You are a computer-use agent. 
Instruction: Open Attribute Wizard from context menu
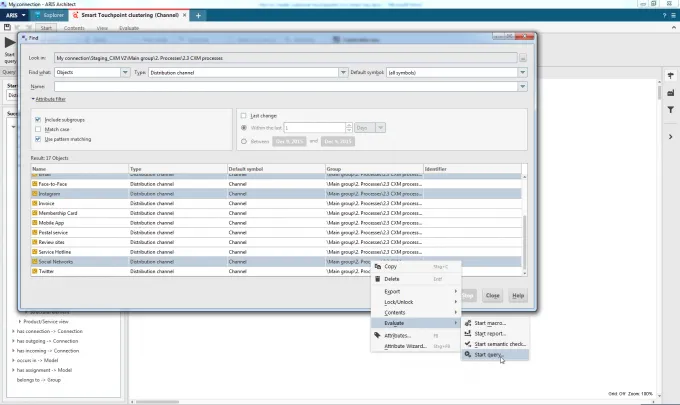coord(415,346)
